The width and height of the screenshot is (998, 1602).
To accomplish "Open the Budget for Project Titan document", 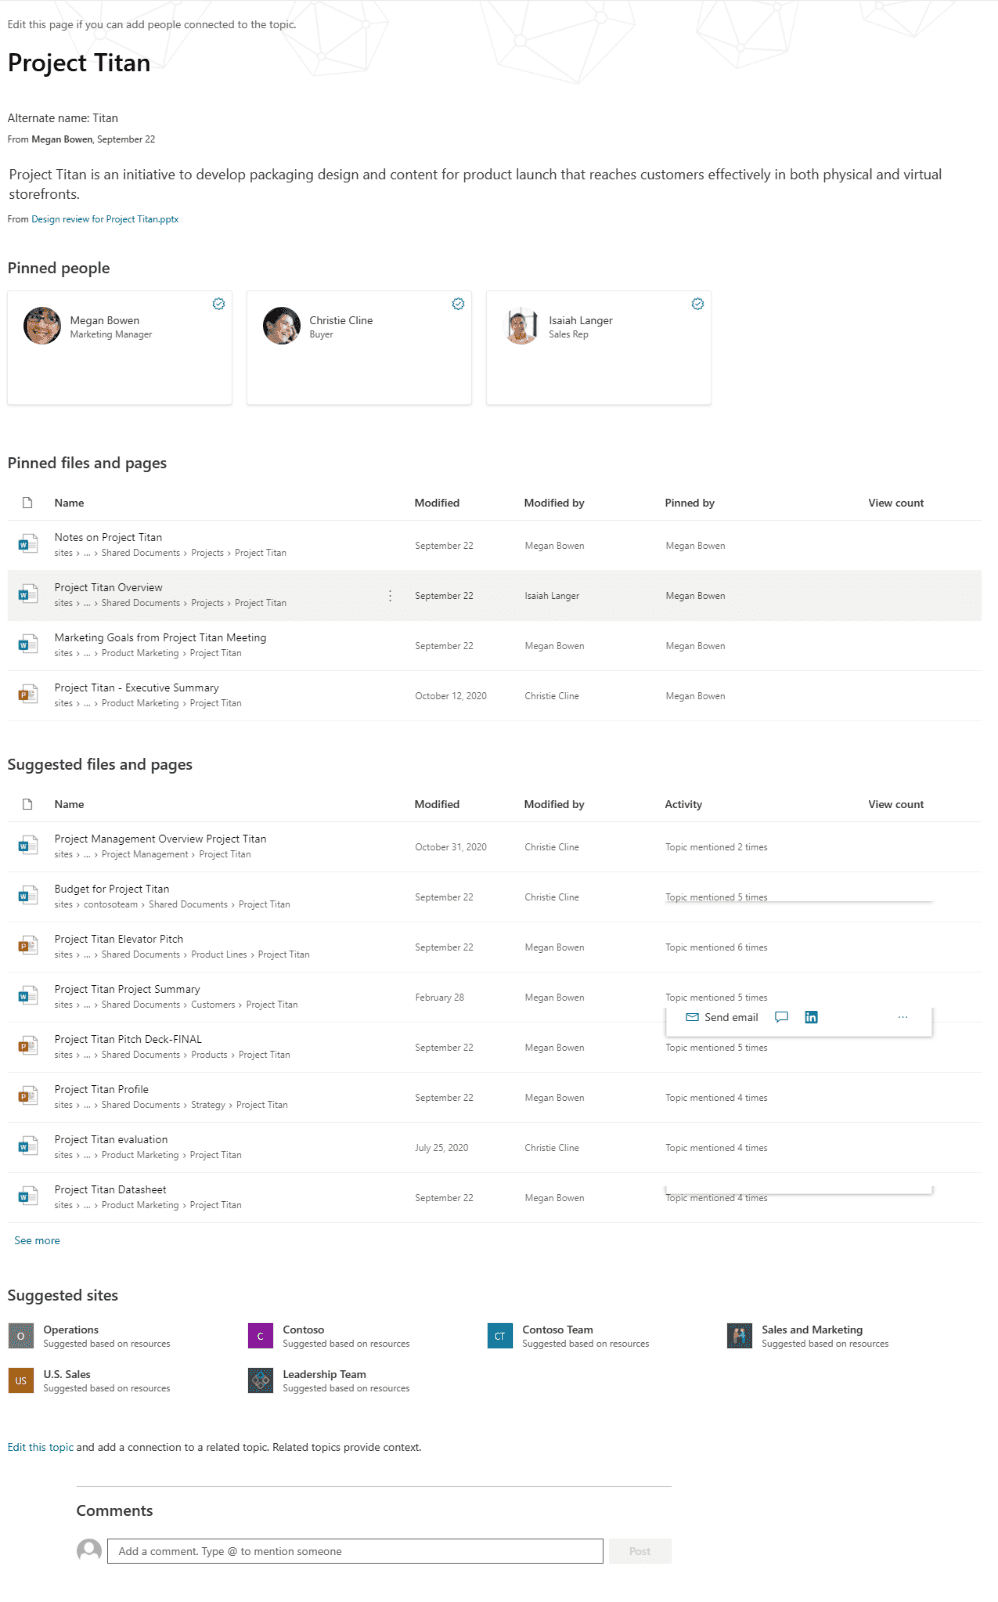I will [x=112, y=889].
